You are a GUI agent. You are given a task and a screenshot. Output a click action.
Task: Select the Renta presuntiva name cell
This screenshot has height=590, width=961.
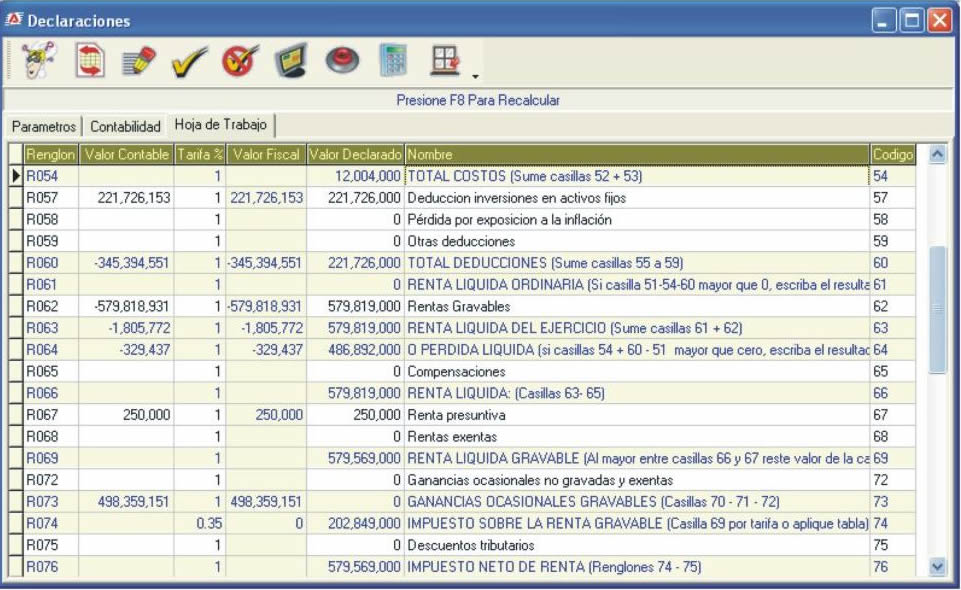(x=637, y=415)
